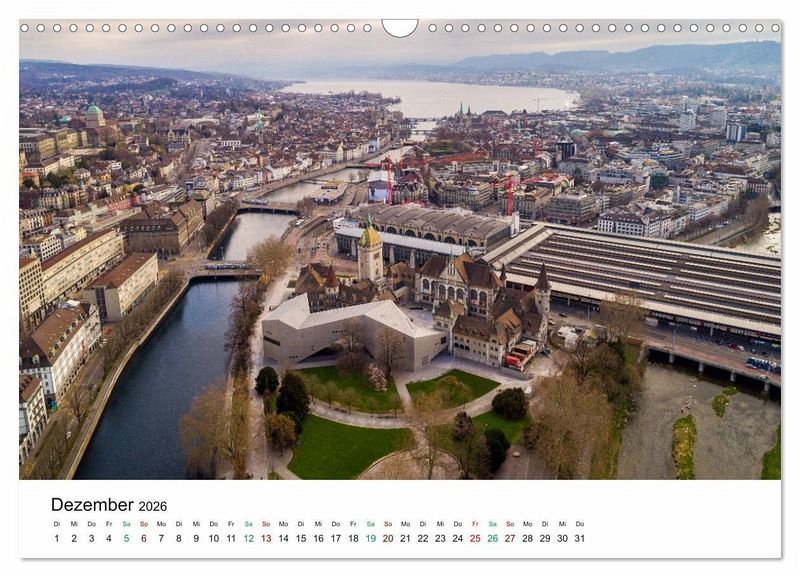This screenshot has width=800, height=577.
Task: Click the last date 31
Action: pos(579,538)
